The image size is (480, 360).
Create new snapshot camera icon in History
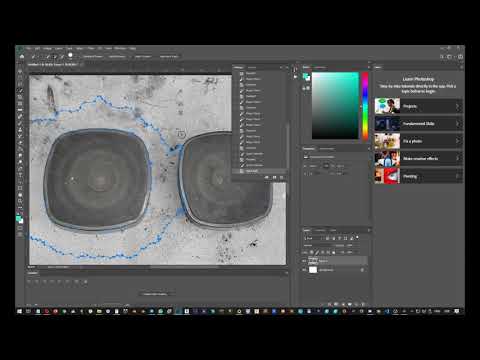[274, 178]
